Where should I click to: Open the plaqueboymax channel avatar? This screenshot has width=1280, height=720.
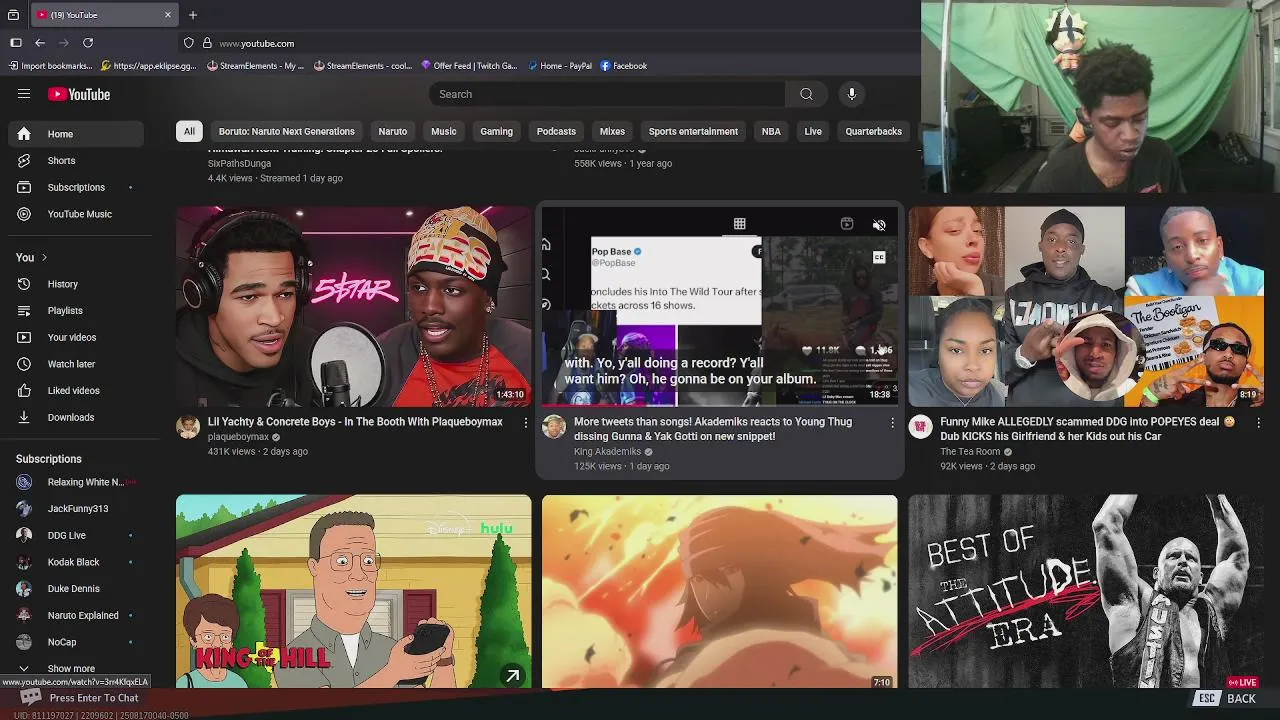[x=188, y=428]
